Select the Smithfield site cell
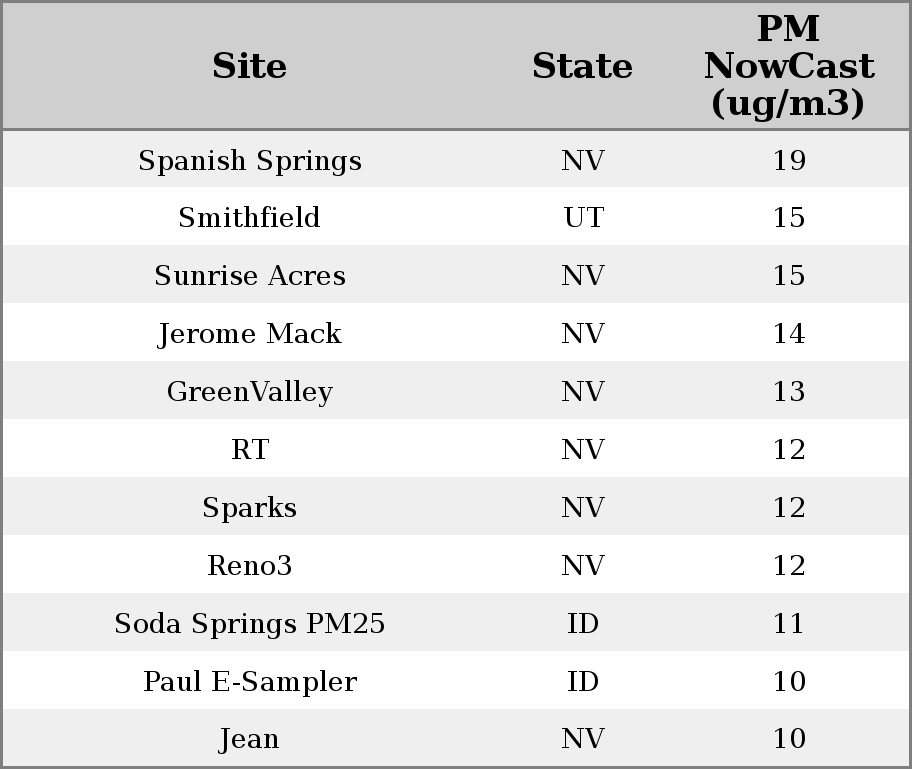This screenshot has height=769, width=912. pos(250,218)
